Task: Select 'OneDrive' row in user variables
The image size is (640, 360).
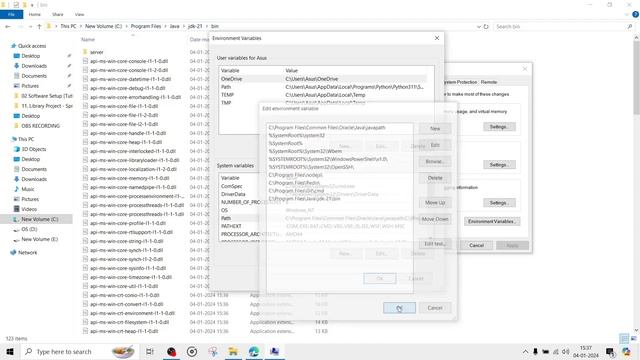Action: [322, 79]
